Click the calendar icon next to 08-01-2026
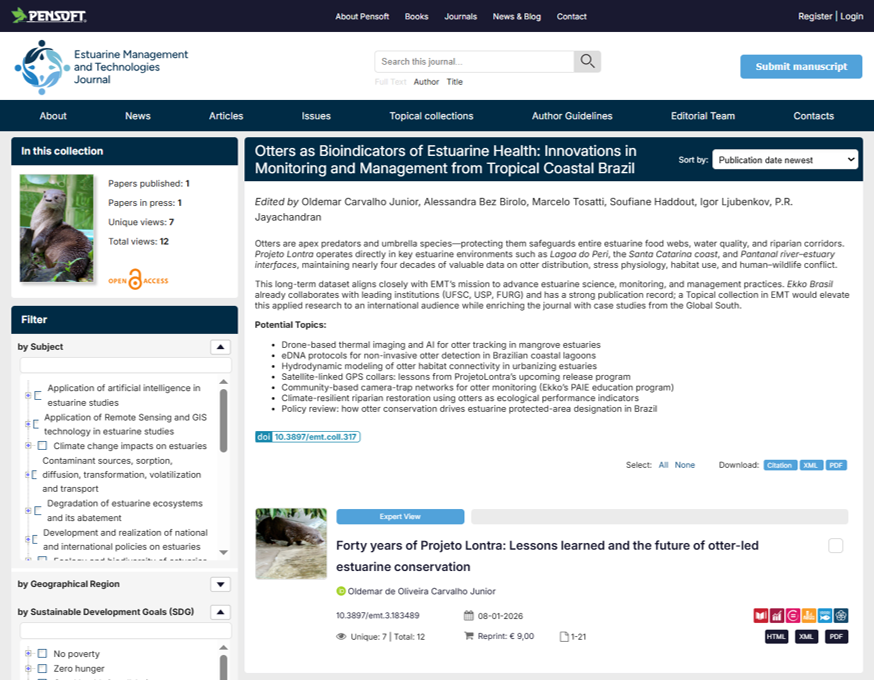 (x=469, y=615)
